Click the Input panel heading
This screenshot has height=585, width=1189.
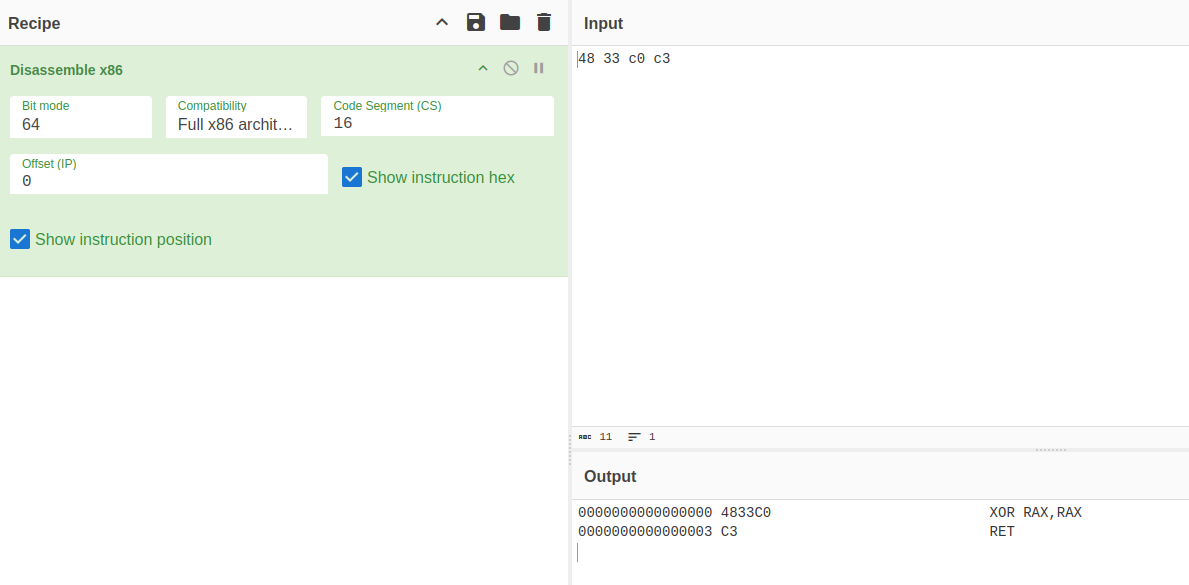coord(604,24)
